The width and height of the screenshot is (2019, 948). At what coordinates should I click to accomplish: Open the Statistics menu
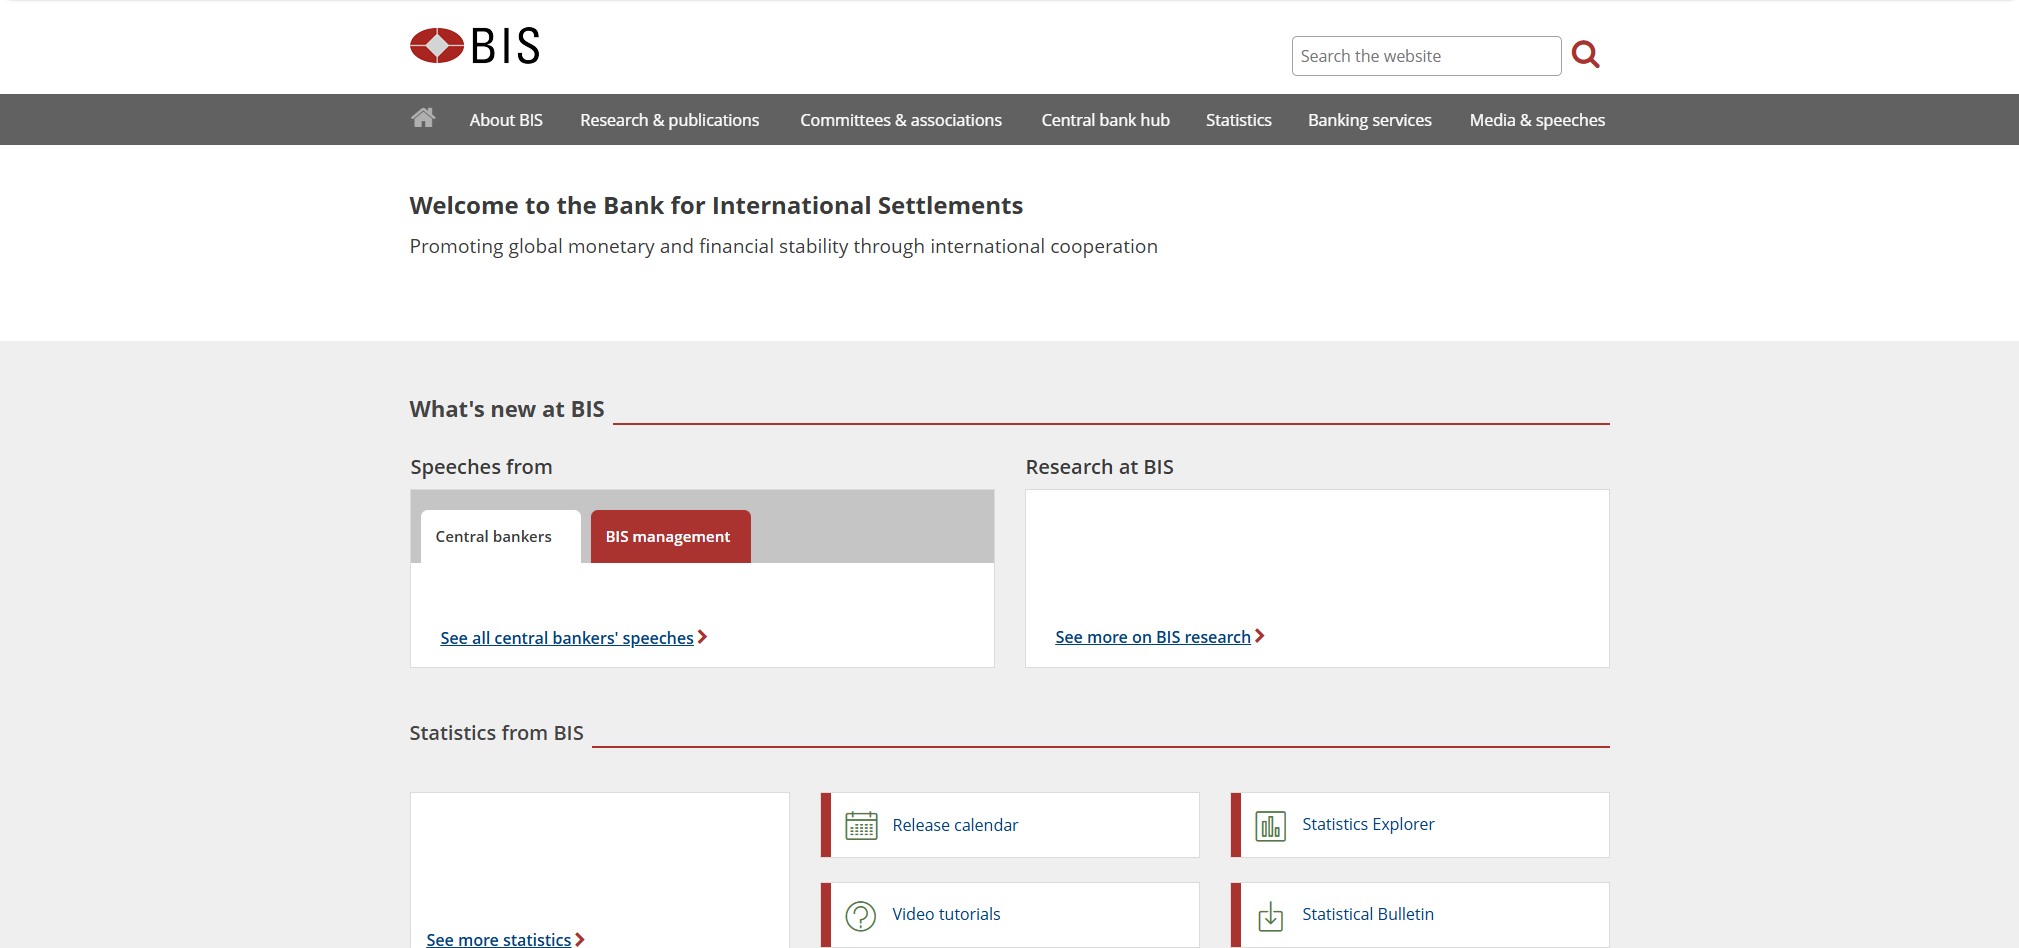pos(1239,120)
